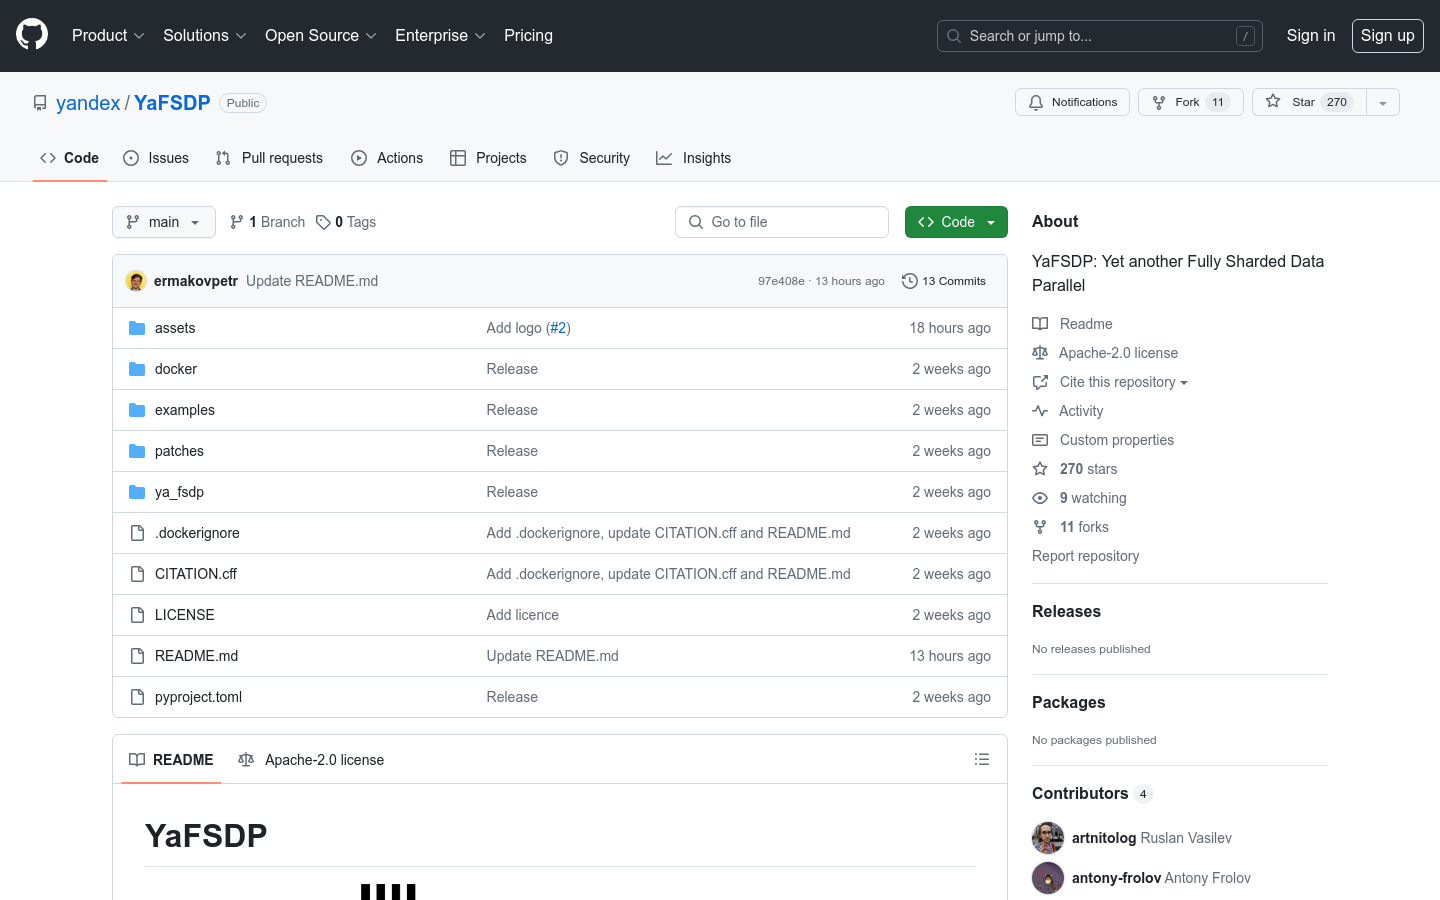This screenshot has height=900, width=1440.
Task: Click the Go to file input
Action: pos(782,222)
